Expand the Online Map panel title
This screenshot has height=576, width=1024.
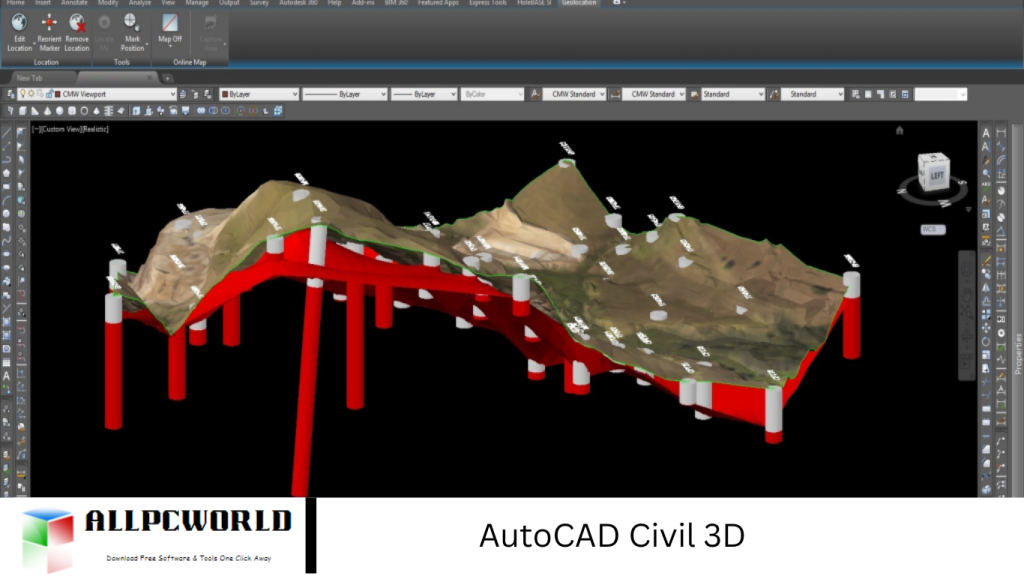point(189,62)
